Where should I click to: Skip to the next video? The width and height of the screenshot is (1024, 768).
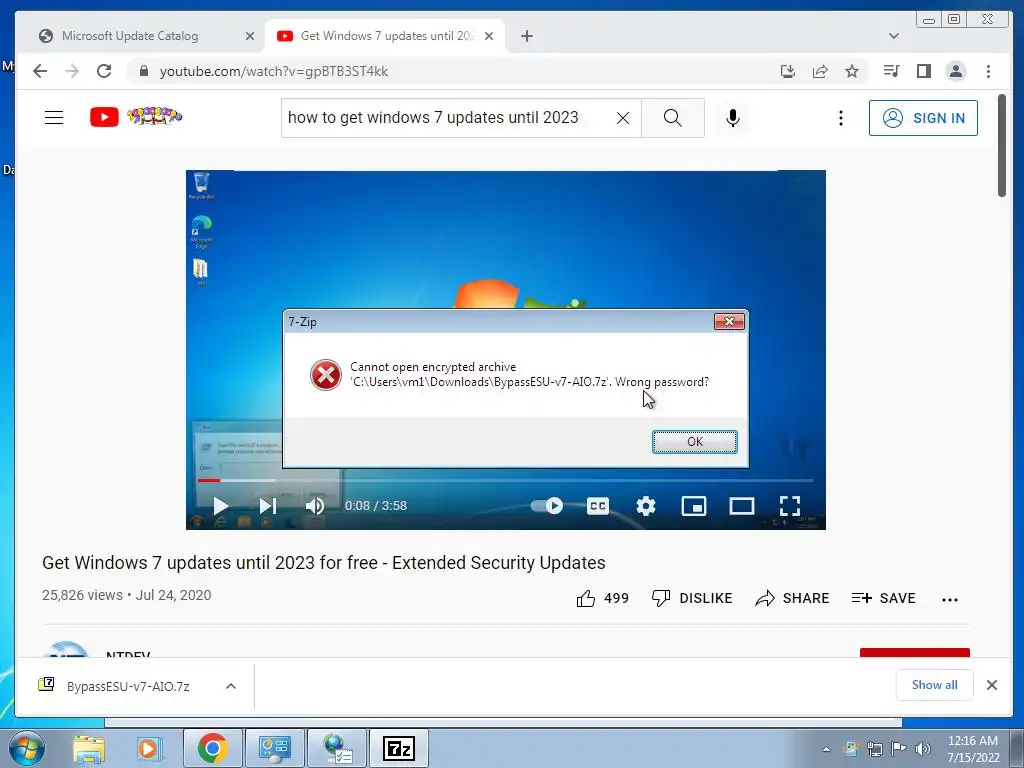[x=268, y=505]
